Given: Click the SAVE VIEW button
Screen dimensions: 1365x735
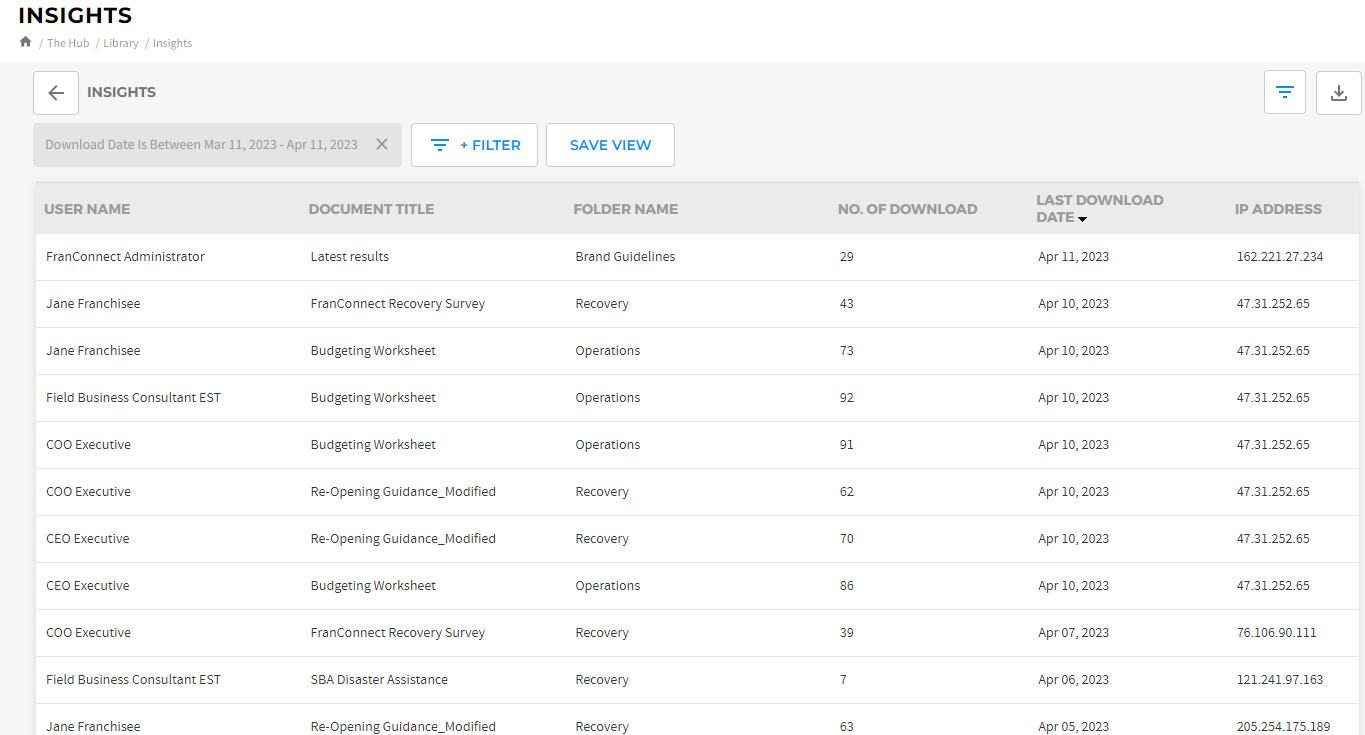Looking at the screenshot, I should point(610,145).
